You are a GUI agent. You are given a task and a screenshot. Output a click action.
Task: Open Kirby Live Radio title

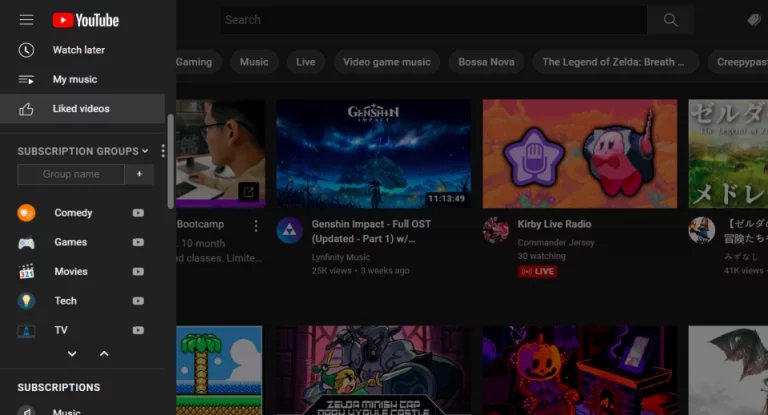point(554,224)
